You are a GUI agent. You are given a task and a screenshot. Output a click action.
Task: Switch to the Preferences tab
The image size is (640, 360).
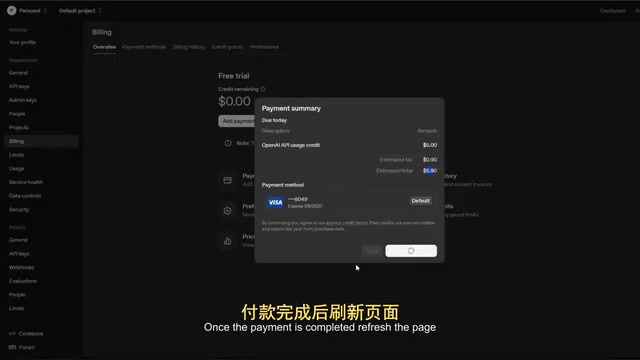pos(264,47)
